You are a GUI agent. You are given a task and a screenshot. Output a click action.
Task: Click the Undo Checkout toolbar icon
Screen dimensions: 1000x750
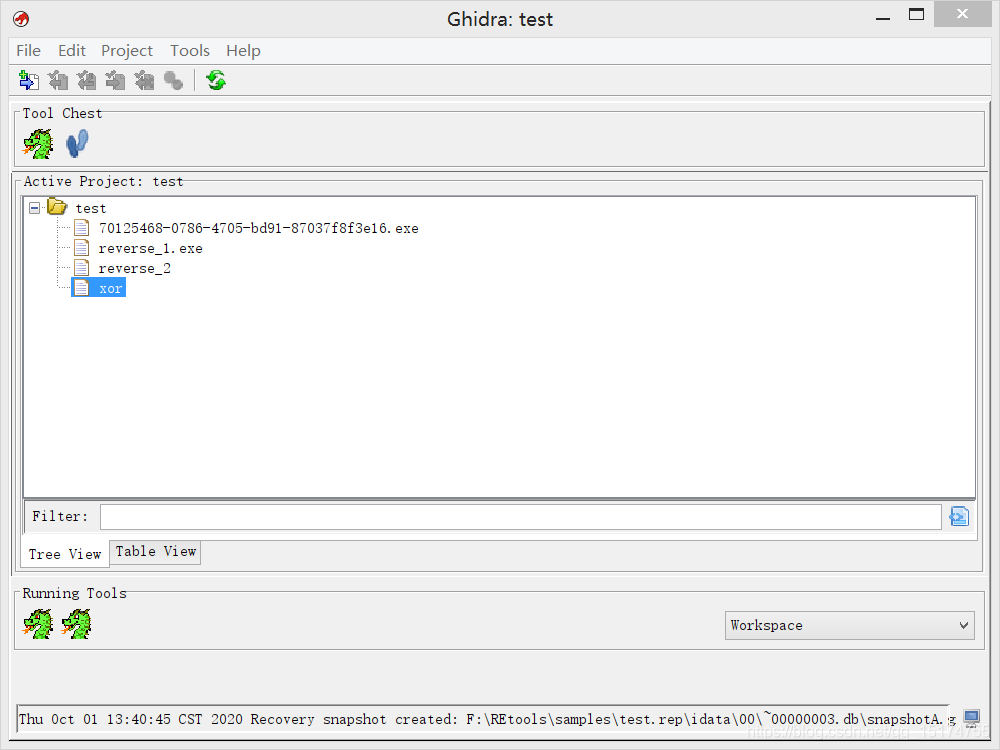145,80
